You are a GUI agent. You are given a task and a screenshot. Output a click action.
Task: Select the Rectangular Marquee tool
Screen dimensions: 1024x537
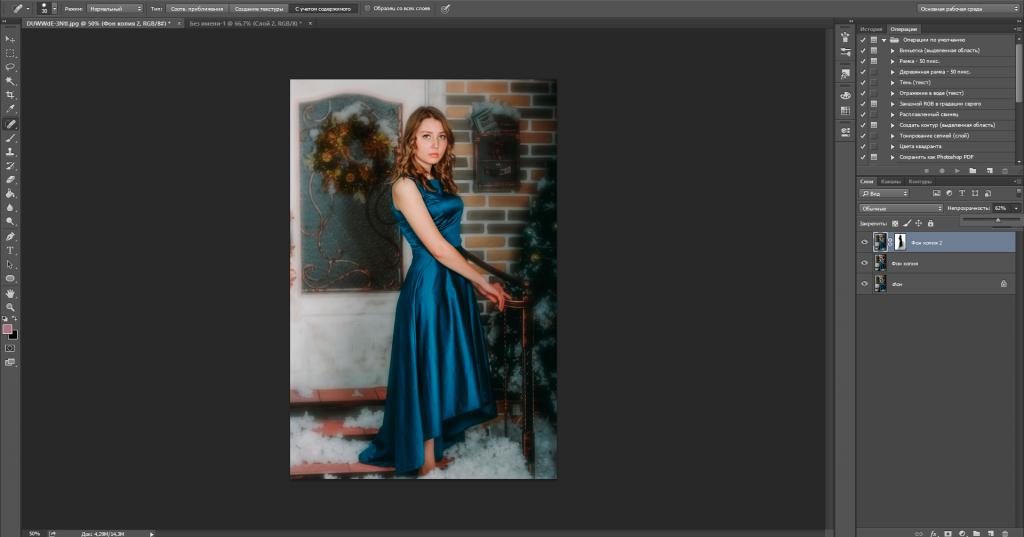(x=10, y=53)
